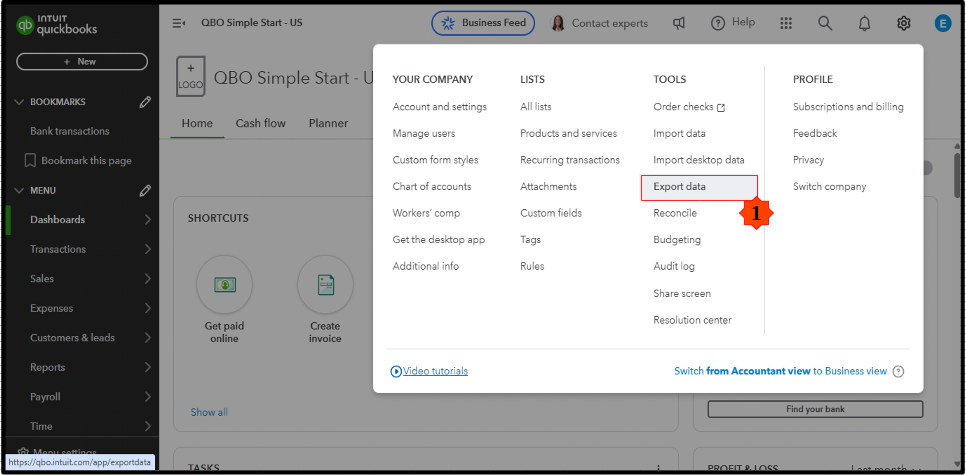Expand the Sales submenu
The width and height of the screenshot is (966, 475).
click(x=147, y=279)
